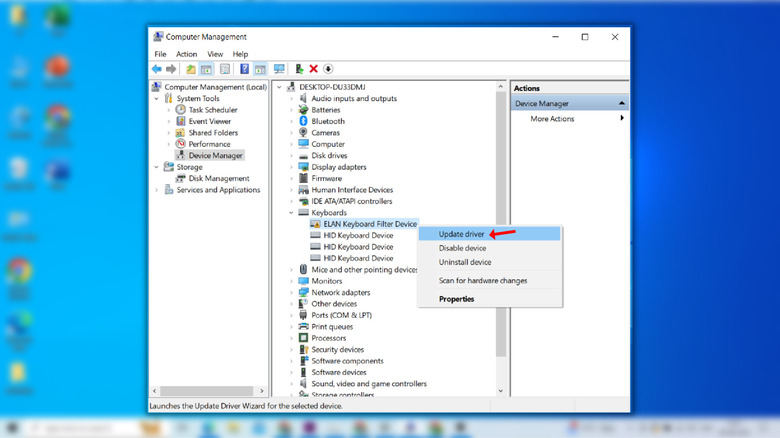The image size is (780, 438).
Task: Open the Help menu
Action: pyautogui.click(x=240, y=54)
